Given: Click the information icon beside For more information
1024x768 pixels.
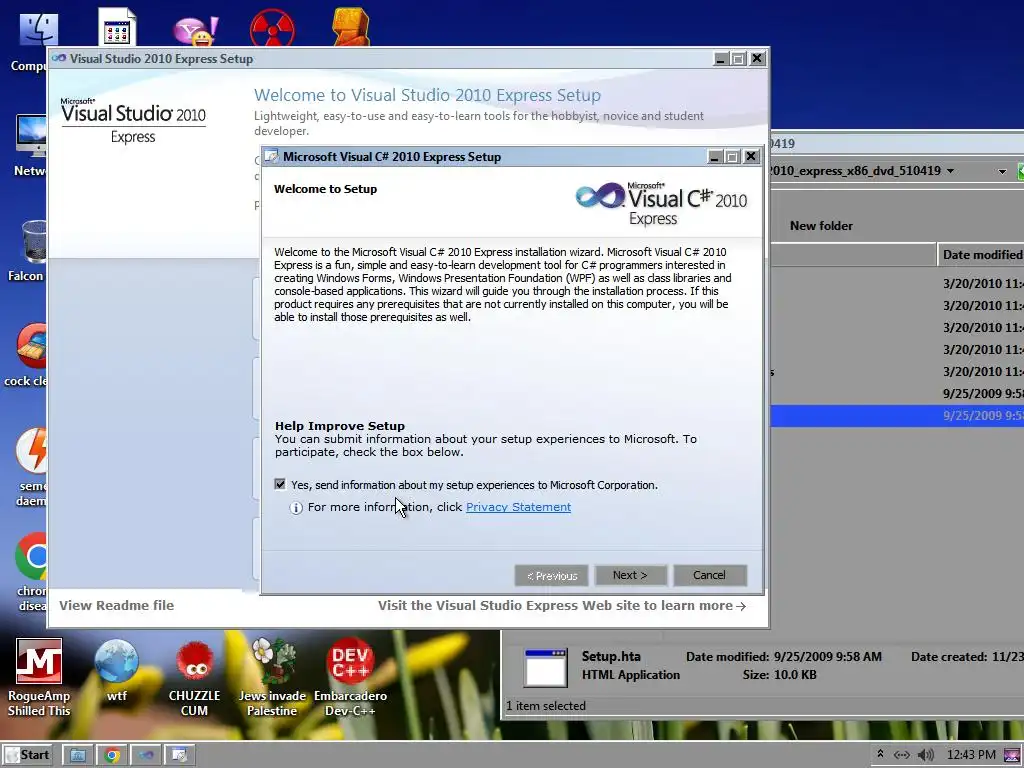Looking at the screenshot, I should coord(296,507).
